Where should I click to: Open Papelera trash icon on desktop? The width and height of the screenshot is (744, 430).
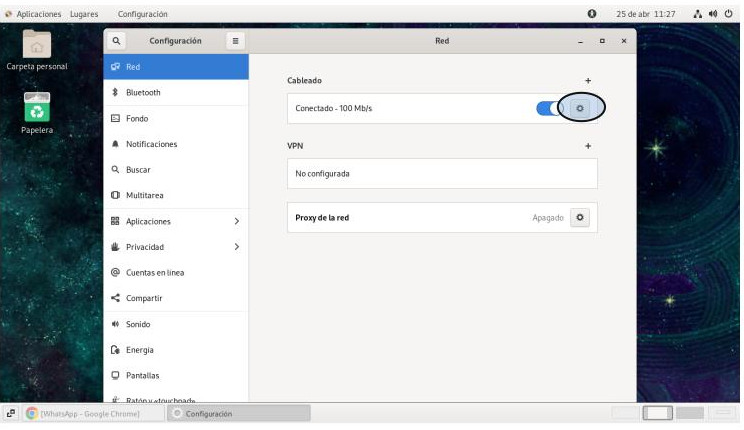click(x=37, y=109)
